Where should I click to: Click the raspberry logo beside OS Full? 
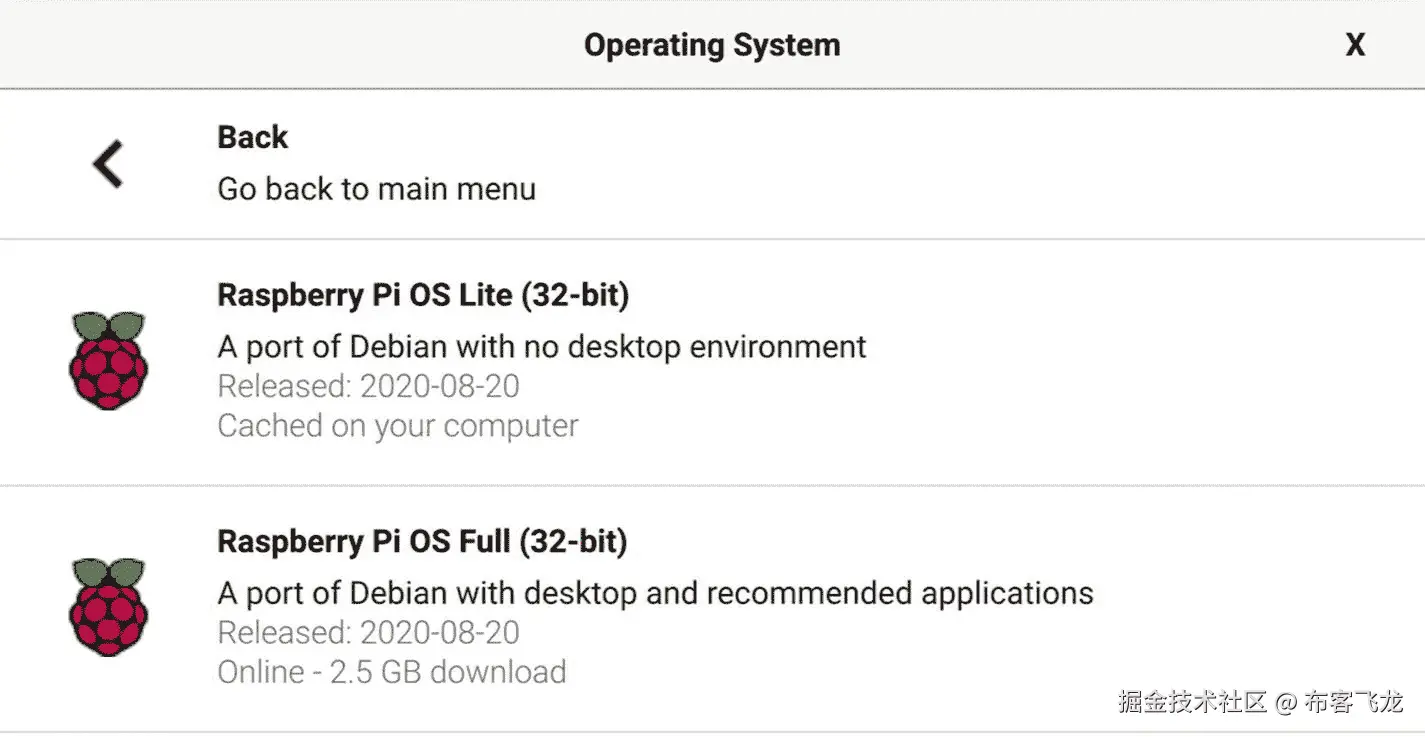click(x=108, y=607)
